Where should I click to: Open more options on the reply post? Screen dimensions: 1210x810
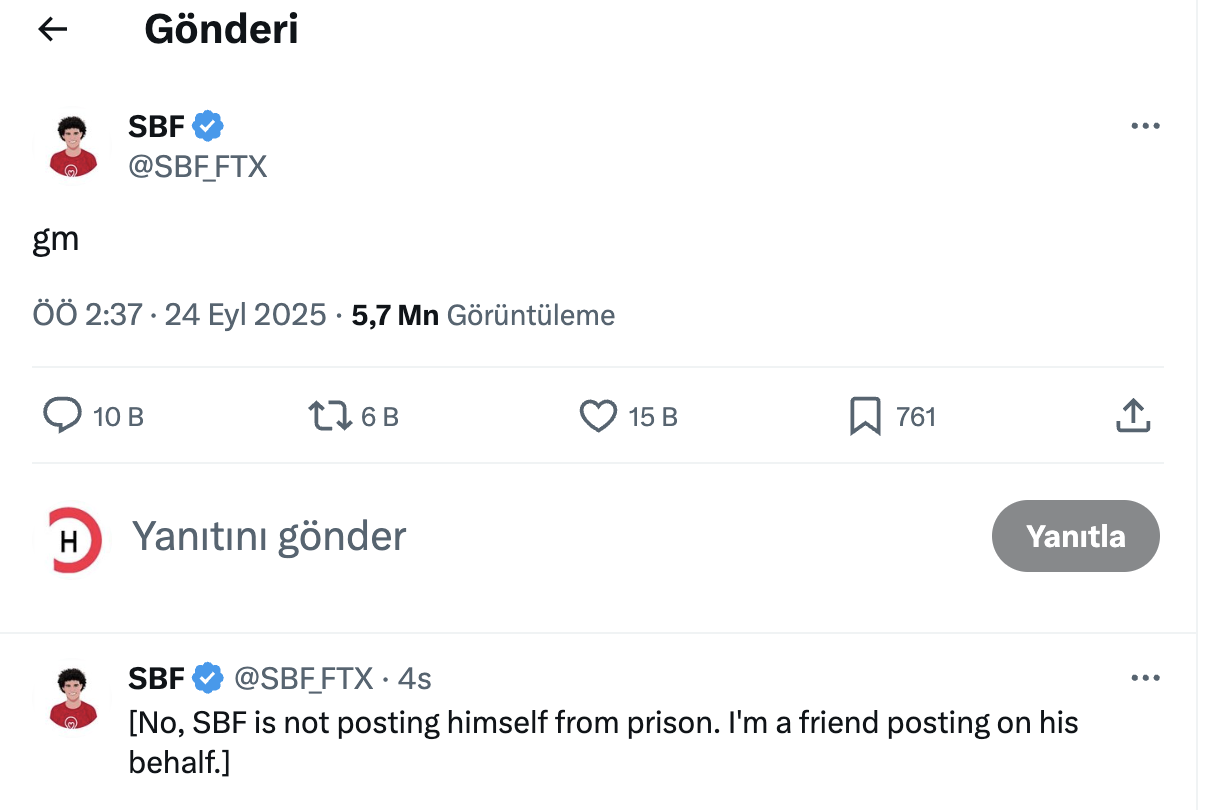(1144, 679)
